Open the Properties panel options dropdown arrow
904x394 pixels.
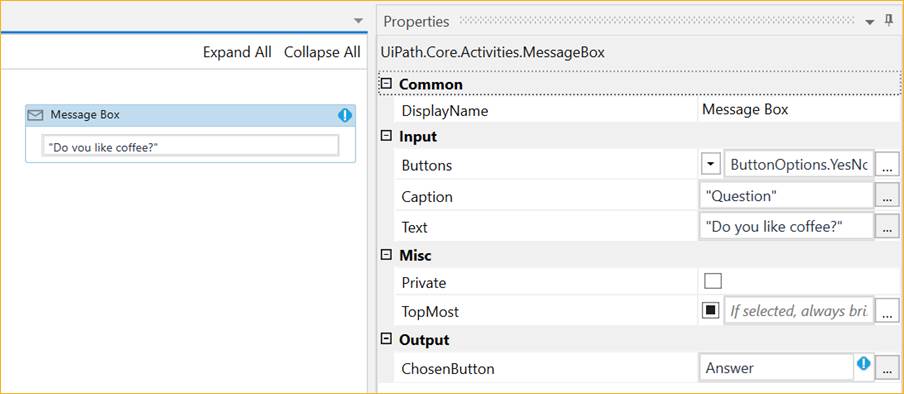(x=870, y=22)
